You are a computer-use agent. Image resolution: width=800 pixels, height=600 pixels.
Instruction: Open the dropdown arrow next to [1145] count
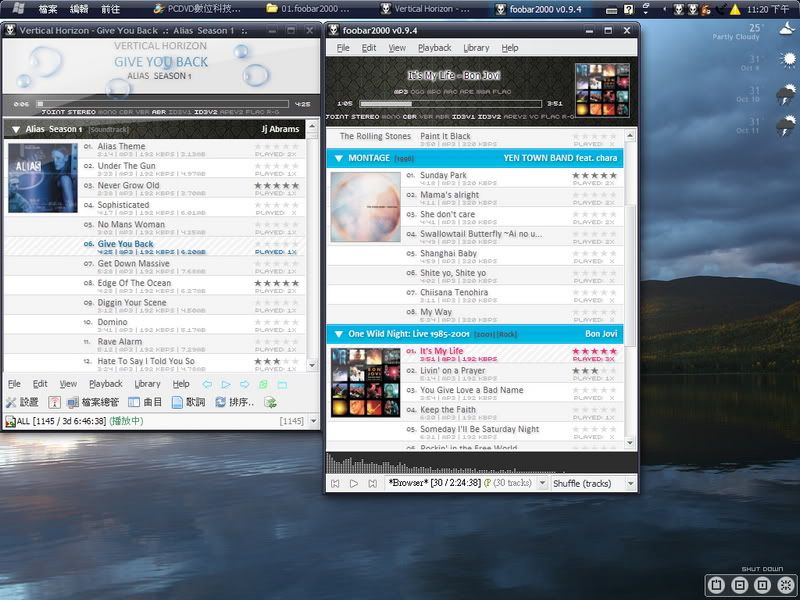(x=314, y=421)
